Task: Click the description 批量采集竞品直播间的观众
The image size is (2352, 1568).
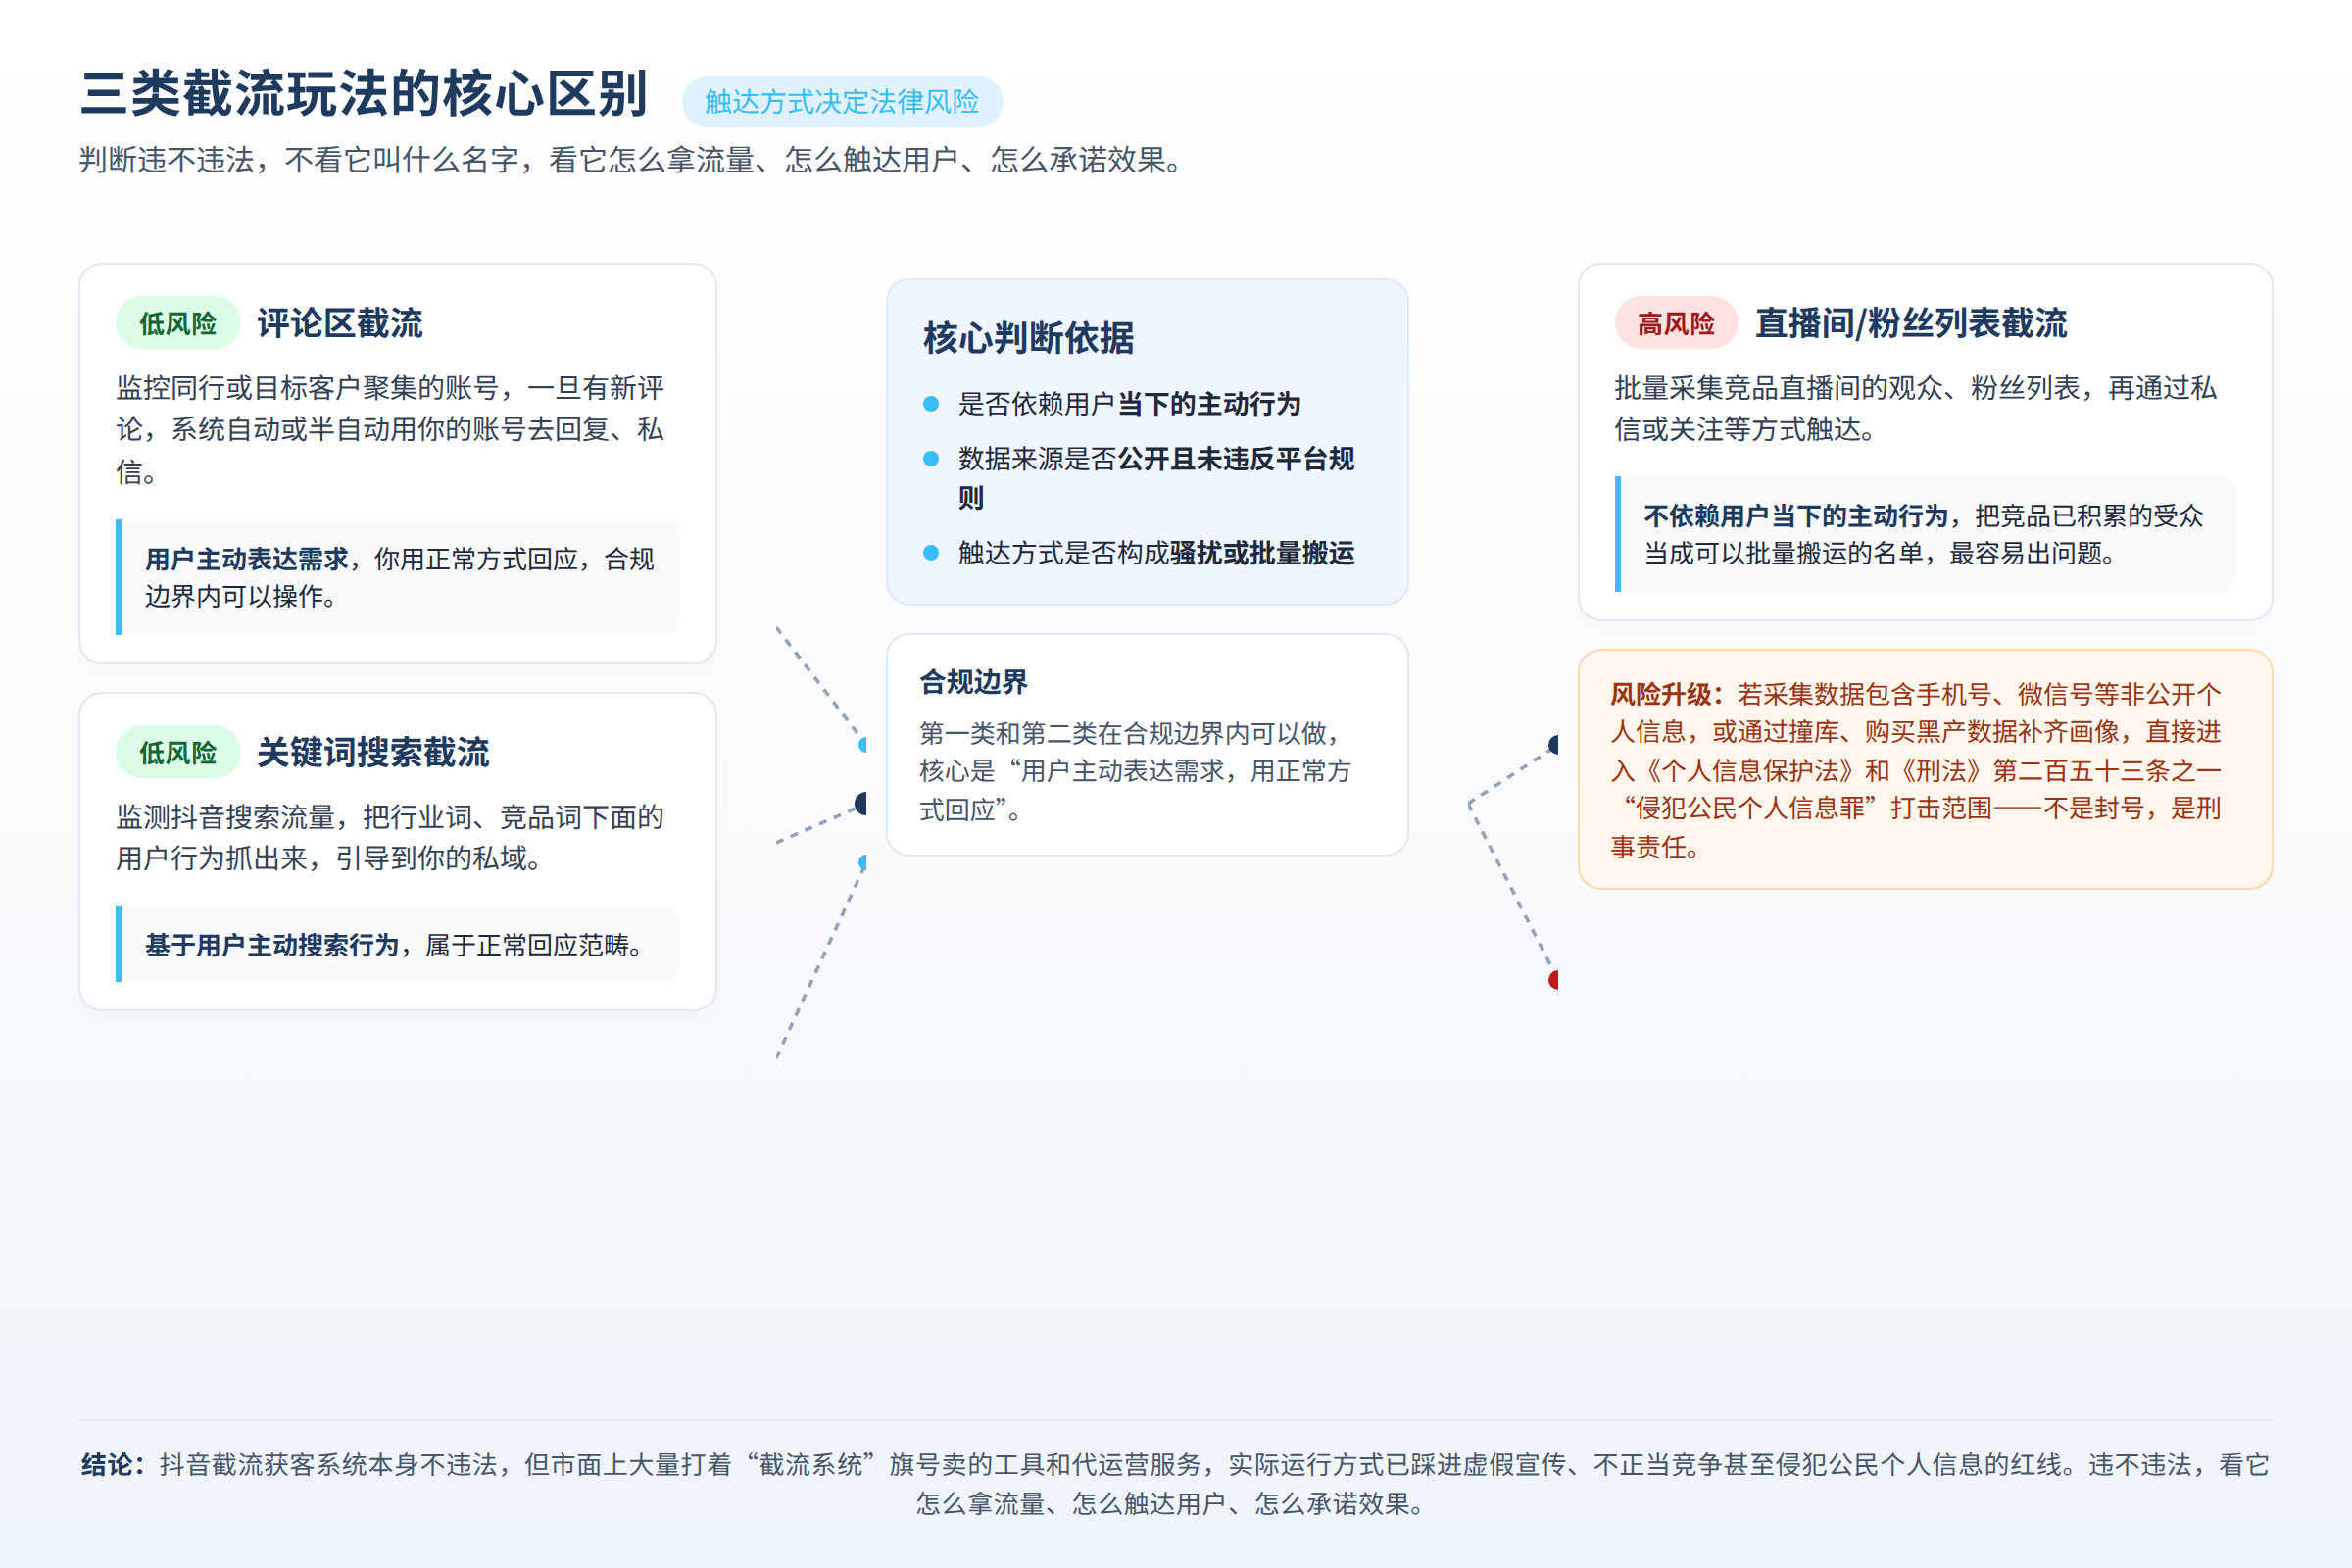Action: pos(1915,408)
